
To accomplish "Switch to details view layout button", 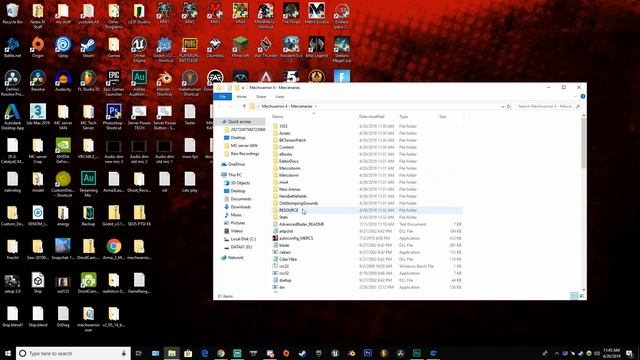I will tap(574, 296).
